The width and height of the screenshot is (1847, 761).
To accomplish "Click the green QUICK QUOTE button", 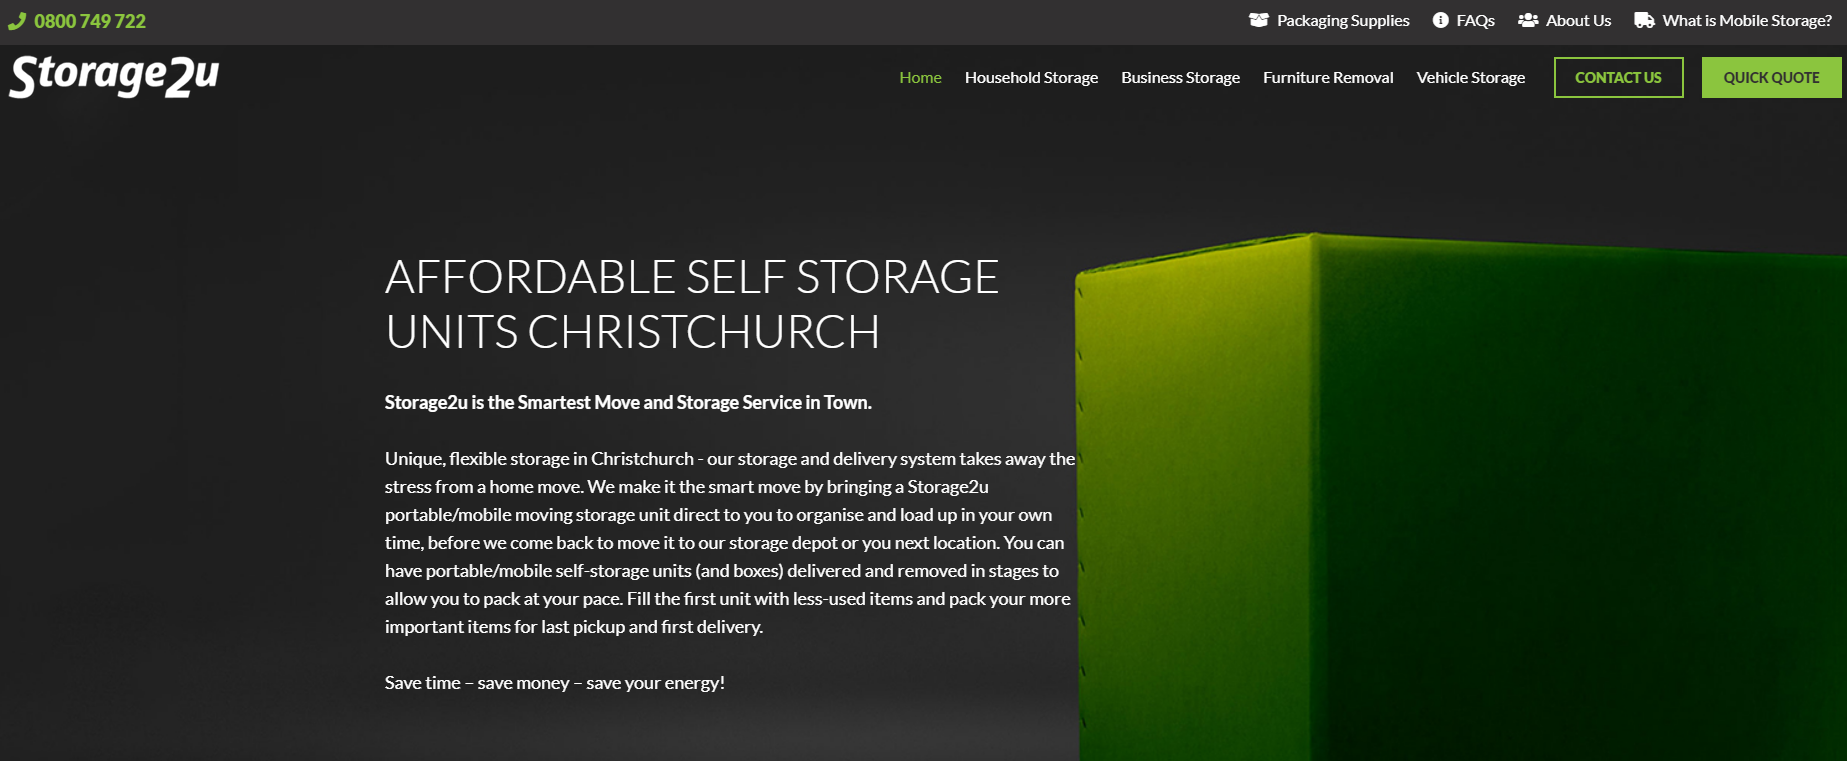I will (x=1771, y=77).
